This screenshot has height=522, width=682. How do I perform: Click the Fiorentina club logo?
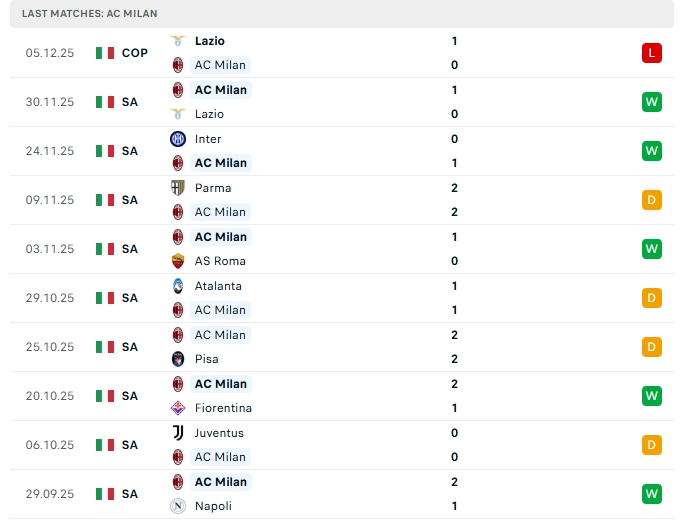(x=178, y=408)
